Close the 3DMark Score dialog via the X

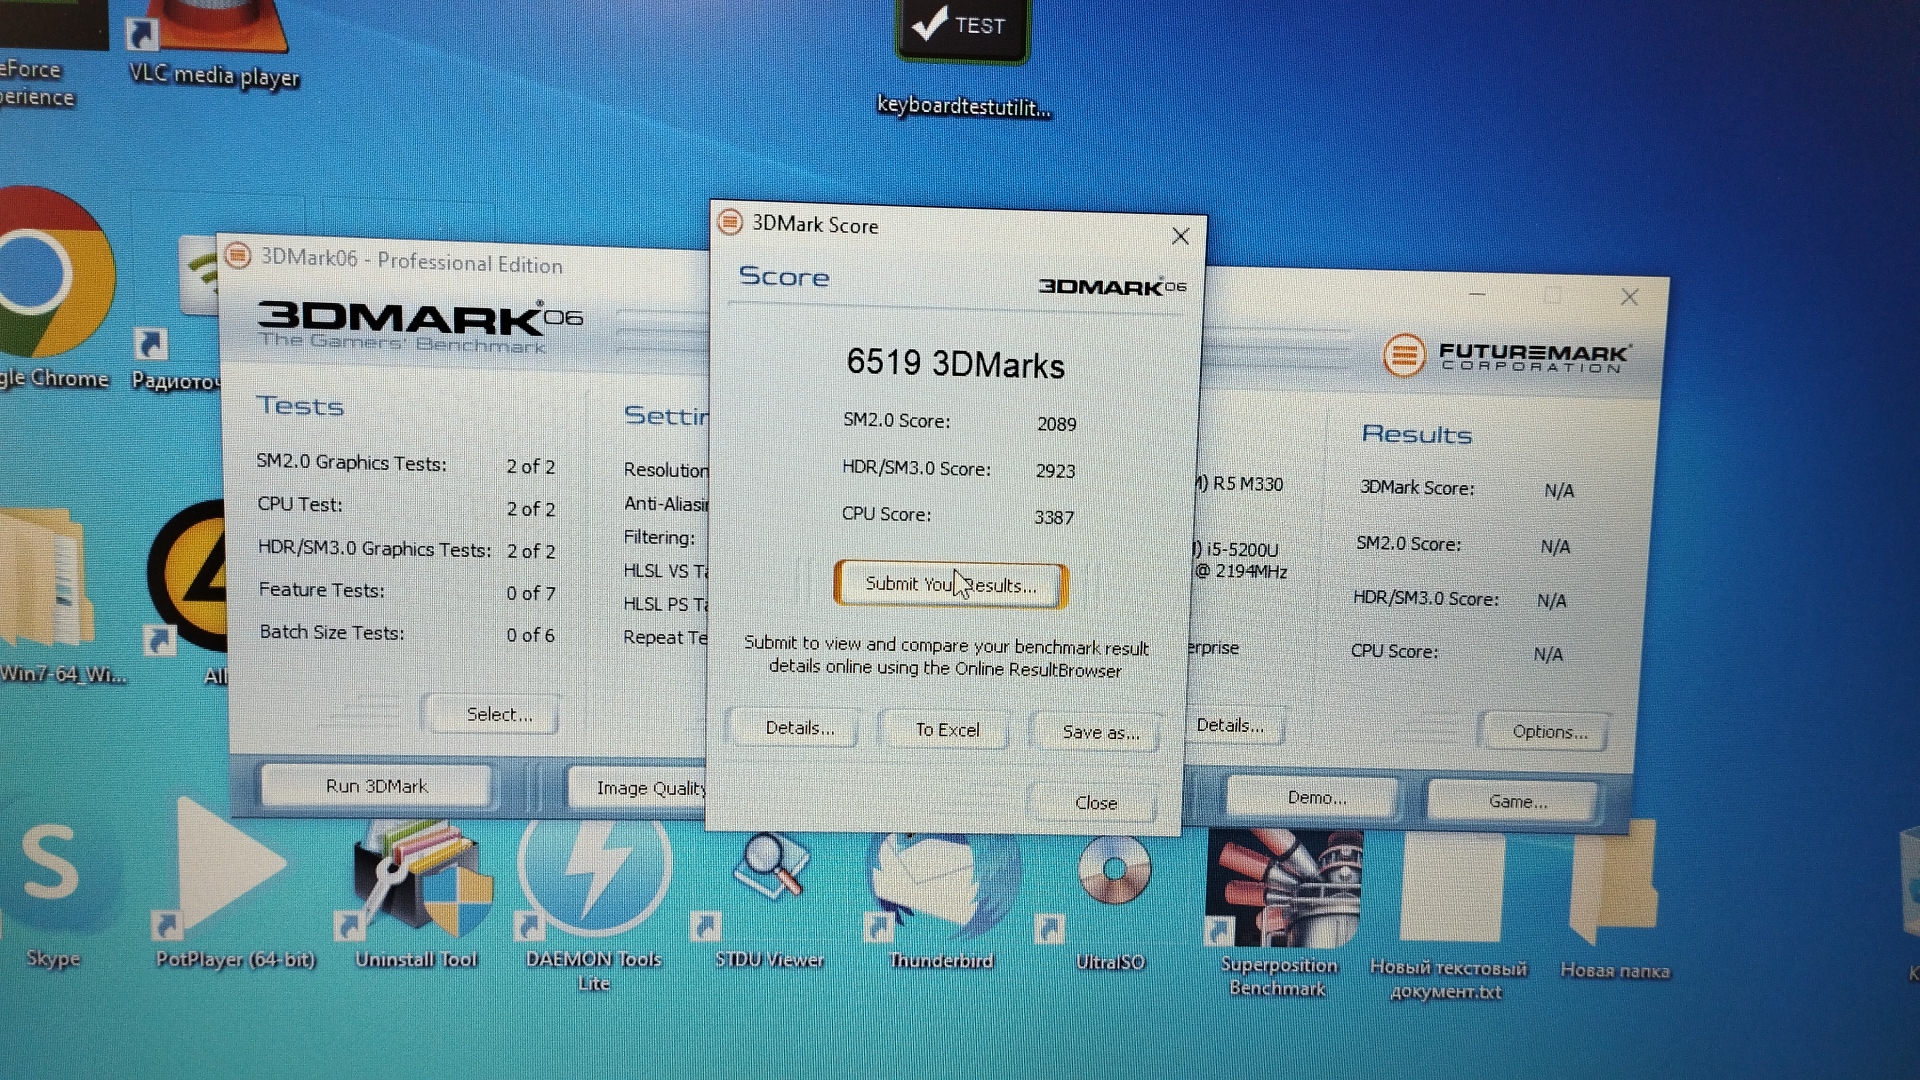[x=1180, y=236]
